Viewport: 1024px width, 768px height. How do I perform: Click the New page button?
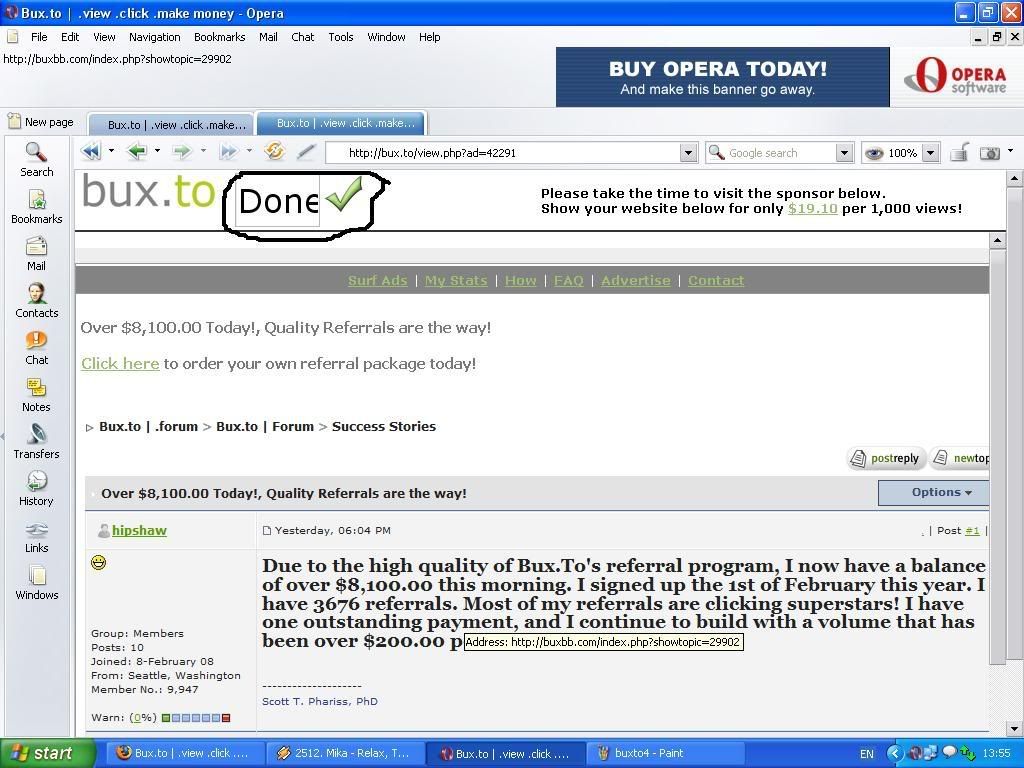(x=40, y=122)
